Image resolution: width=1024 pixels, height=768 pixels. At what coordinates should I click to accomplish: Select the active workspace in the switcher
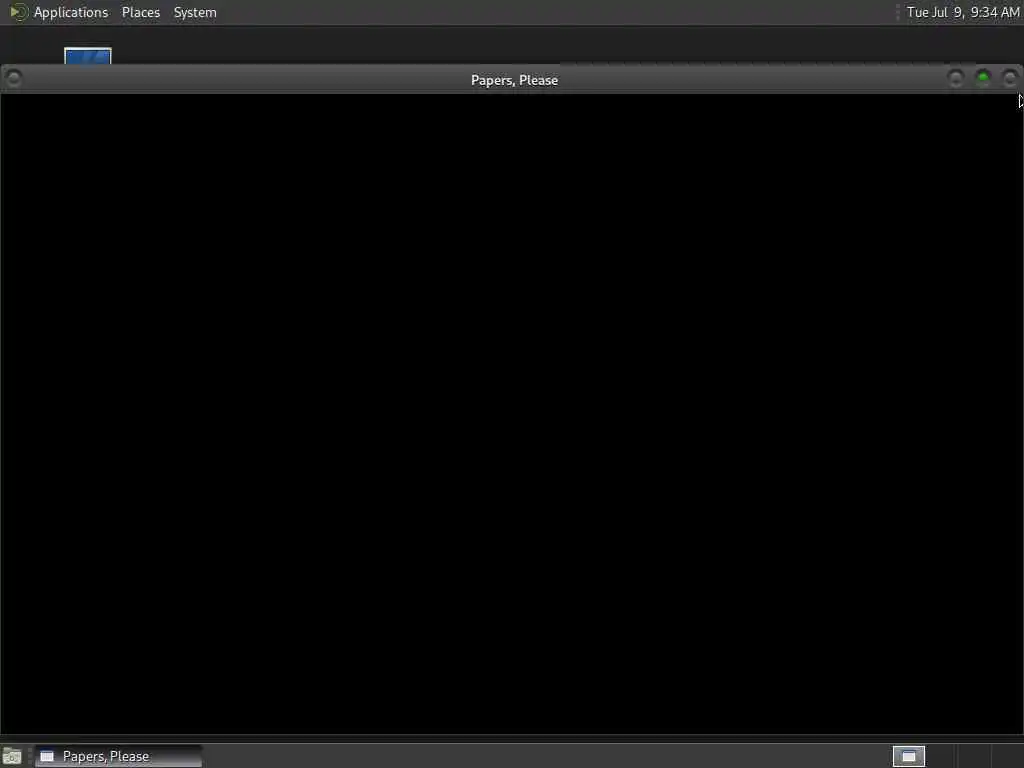908,756
